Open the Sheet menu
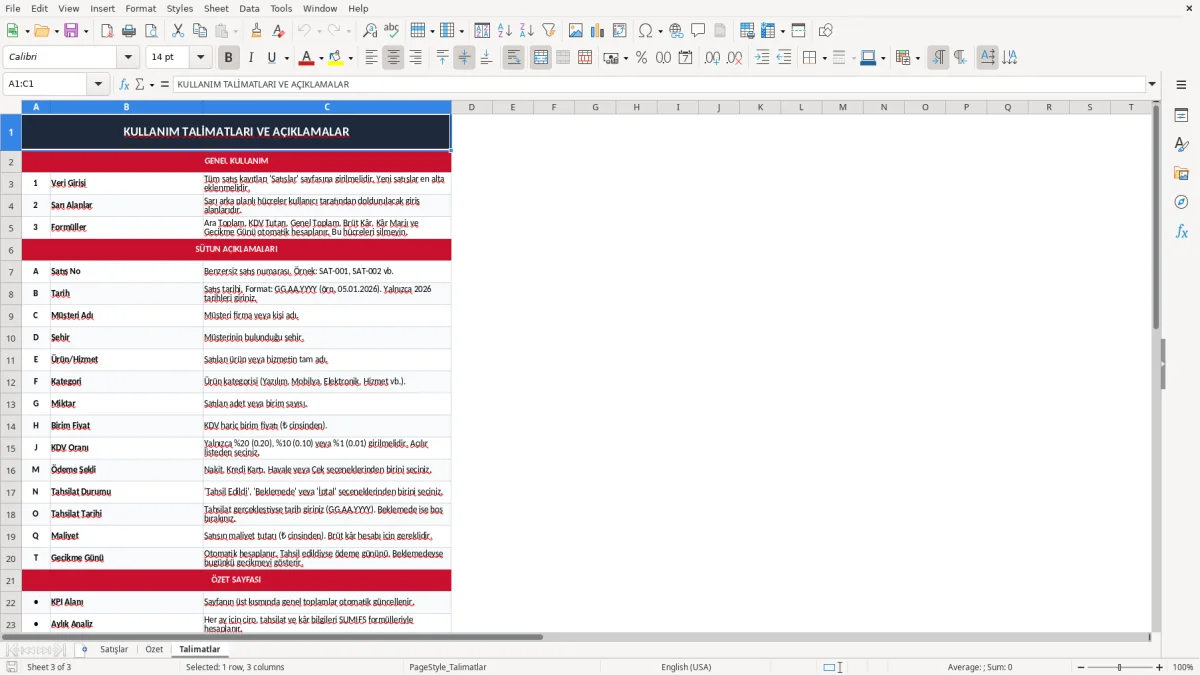This screenshot has width=1200, height=675. pyautogui.click(x=216, y=8)
